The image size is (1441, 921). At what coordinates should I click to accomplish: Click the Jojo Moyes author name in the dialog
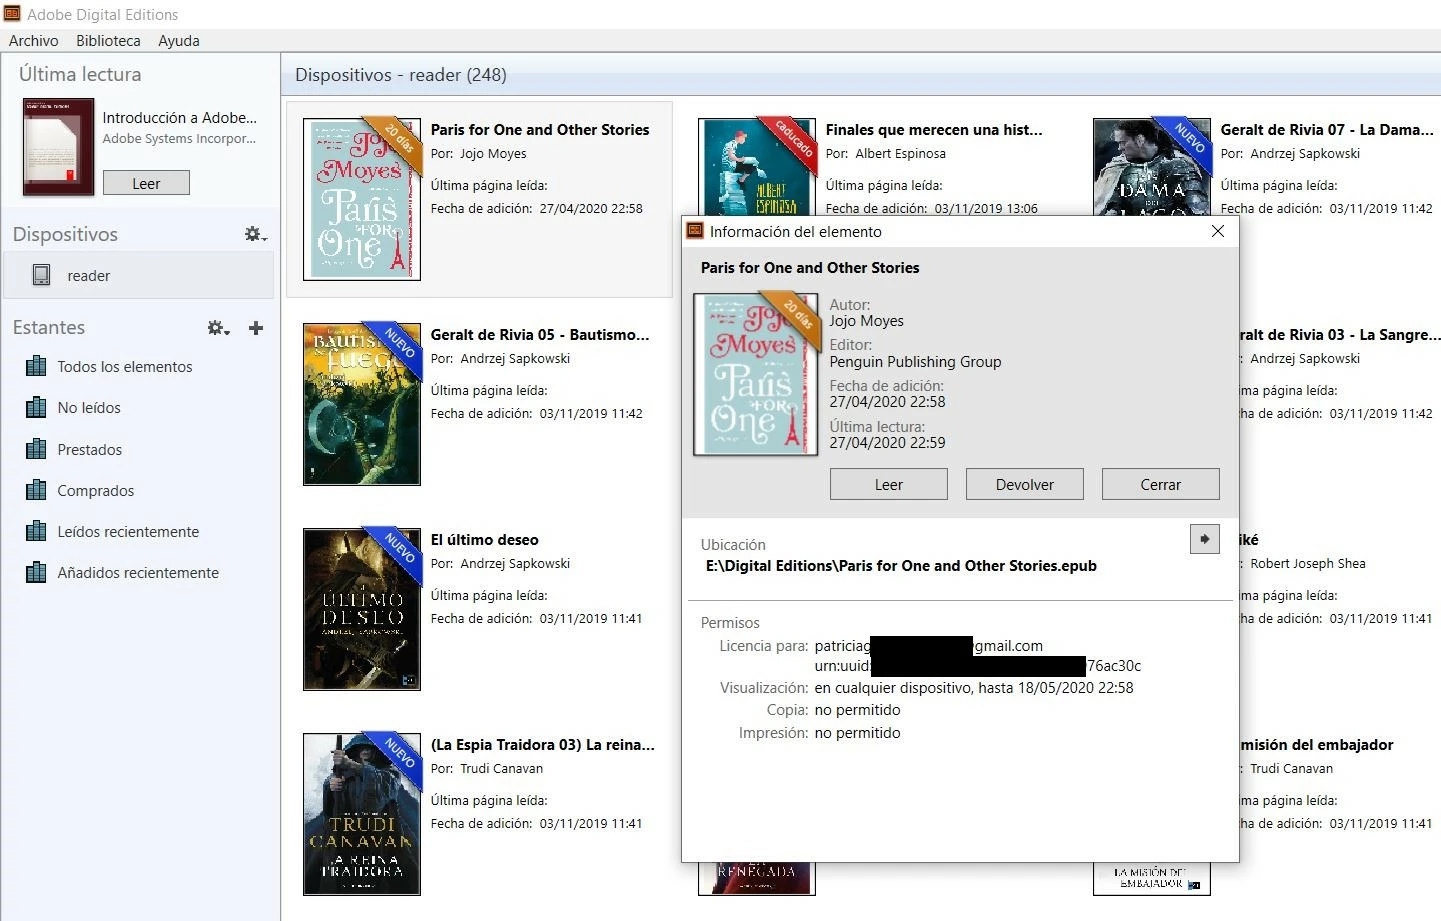pos(866,321)
